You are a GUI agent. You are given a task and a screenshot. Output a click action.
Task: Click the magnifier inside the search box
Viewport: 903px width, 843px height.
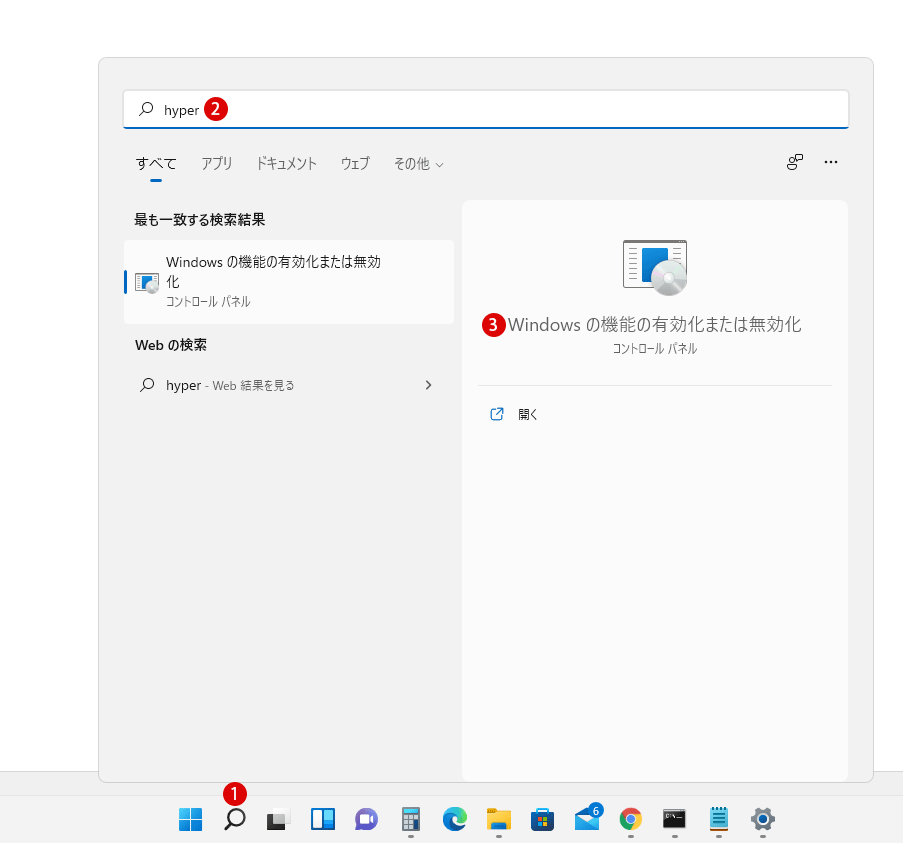click(146, 109)
